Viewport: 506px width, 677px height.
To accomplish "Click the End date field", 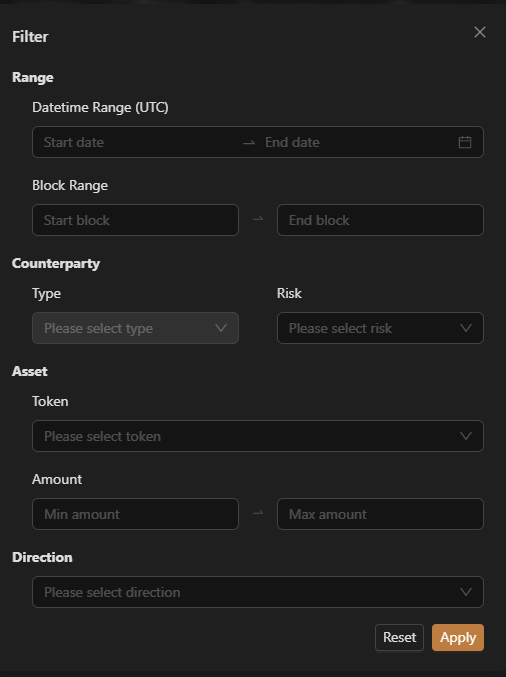I will coord(358,142).
